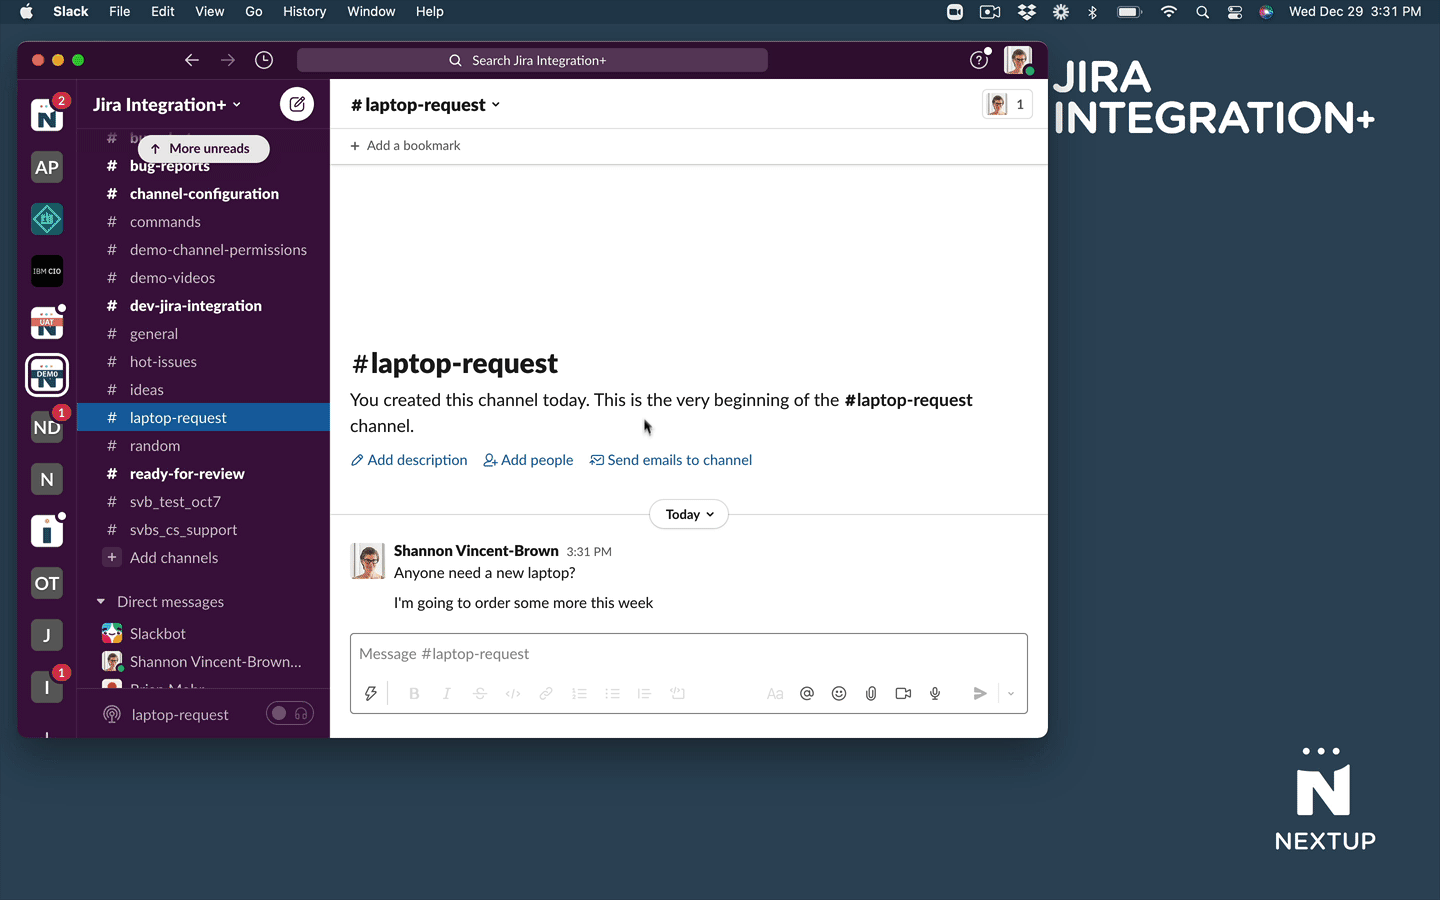Switch to the ND workspace
This screenshot has height=900, width=1440.
click(x=47, y=427)
